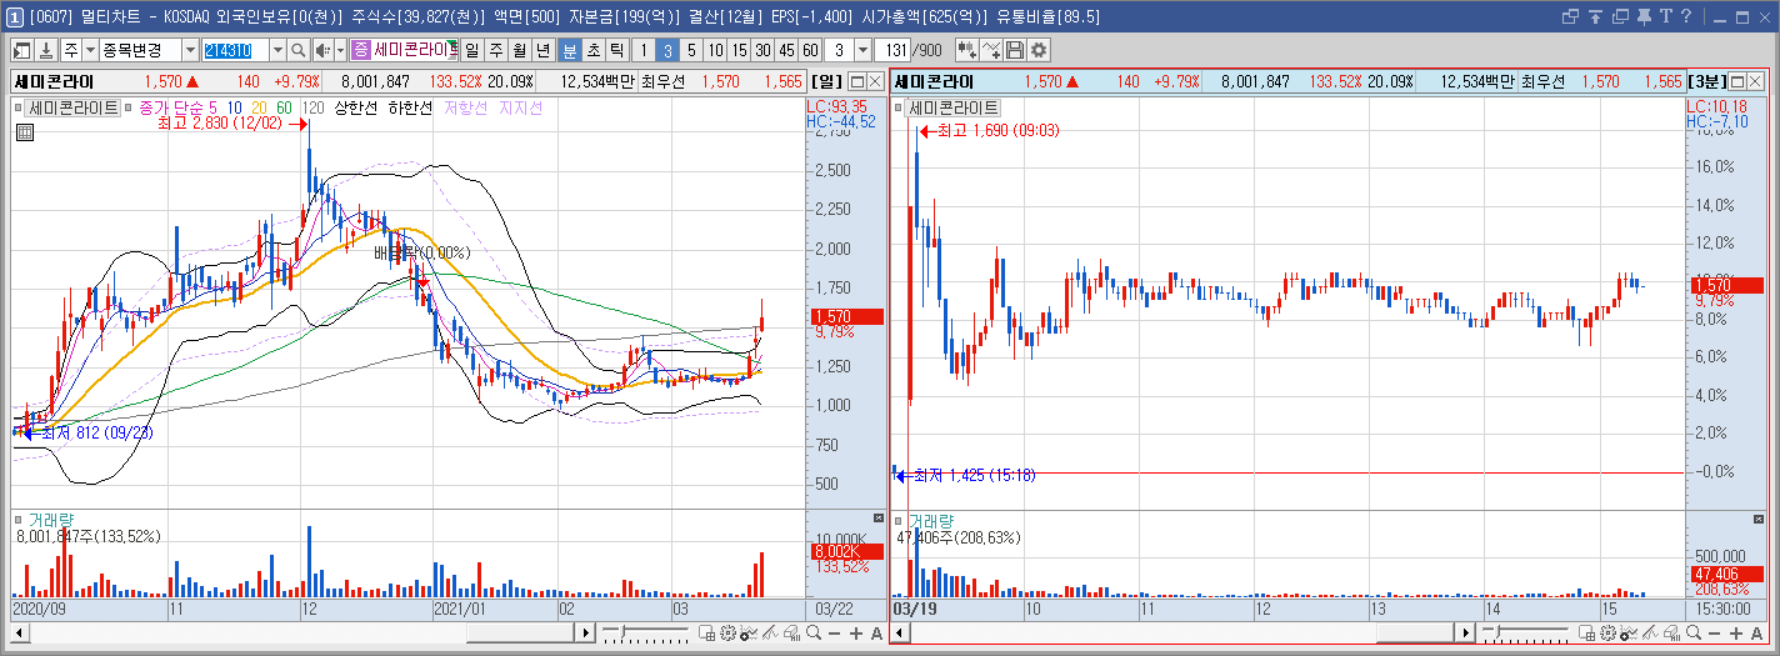Expand the stock code 214310 history dropdown

pos(277,50)
